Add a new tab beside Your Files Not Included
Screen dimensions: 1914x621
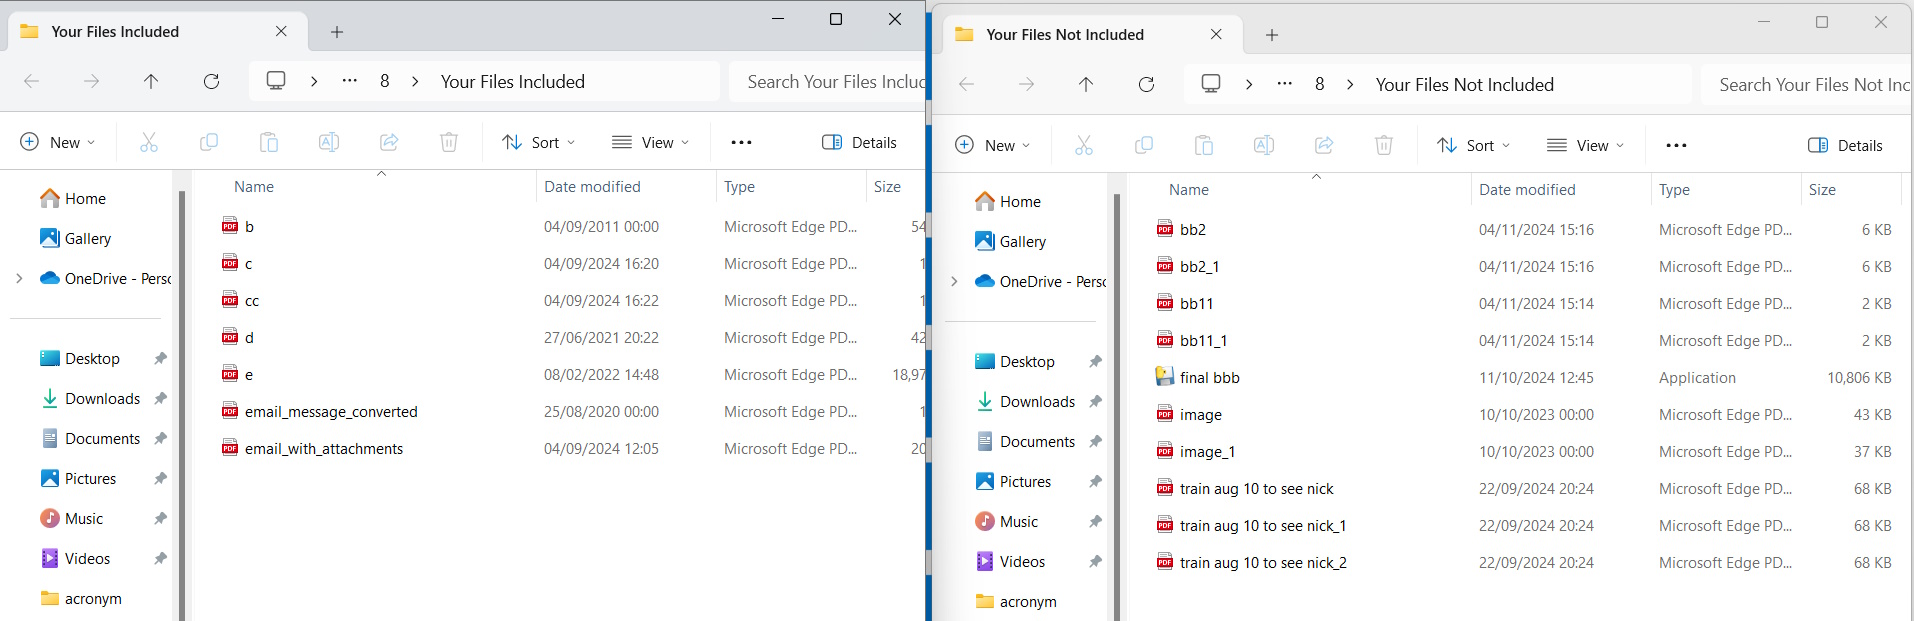tap(1272, 35)
